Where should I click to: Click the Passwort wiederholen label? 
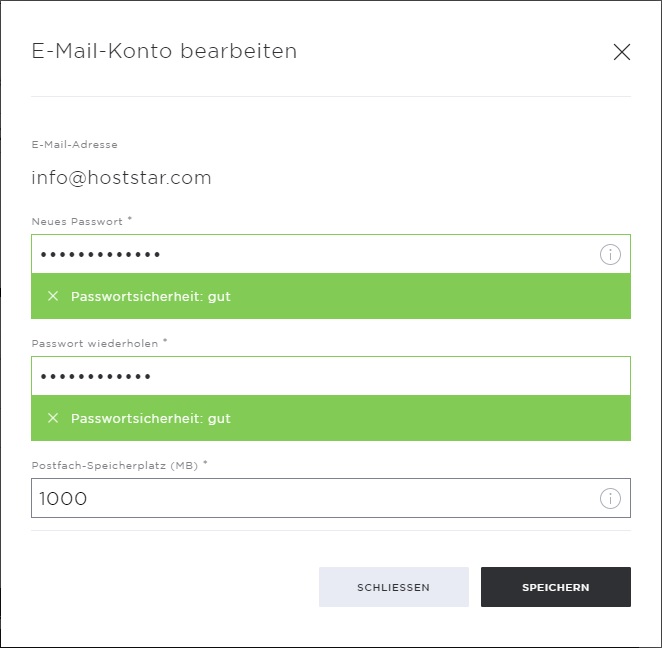point(95,344)
